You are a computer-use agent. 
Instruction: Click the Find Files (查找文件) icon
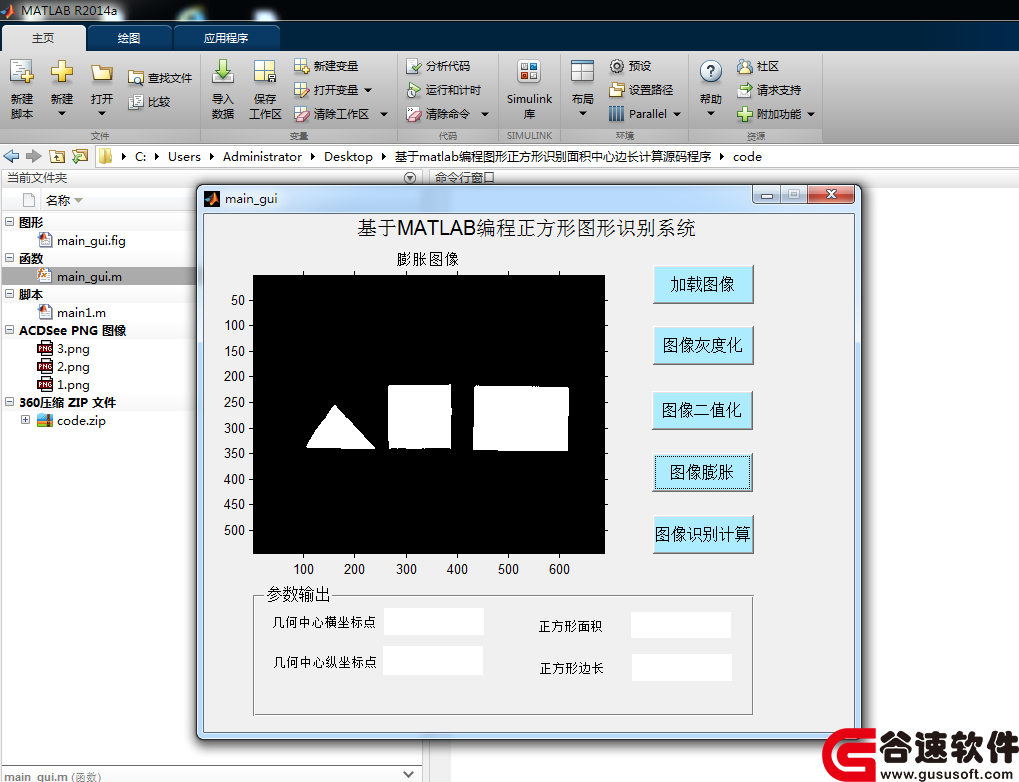[x=135, y=78]
